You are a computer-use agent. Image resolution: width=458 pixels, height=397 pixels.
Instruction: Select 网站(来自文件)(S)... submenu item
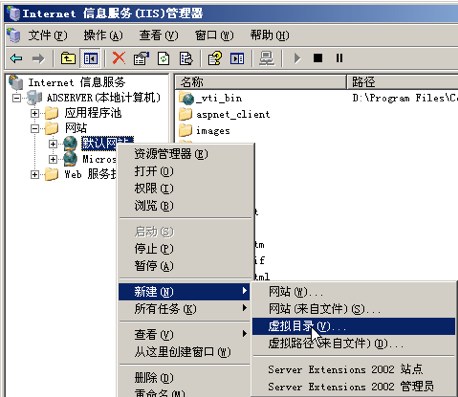click(x=354, y=309)
